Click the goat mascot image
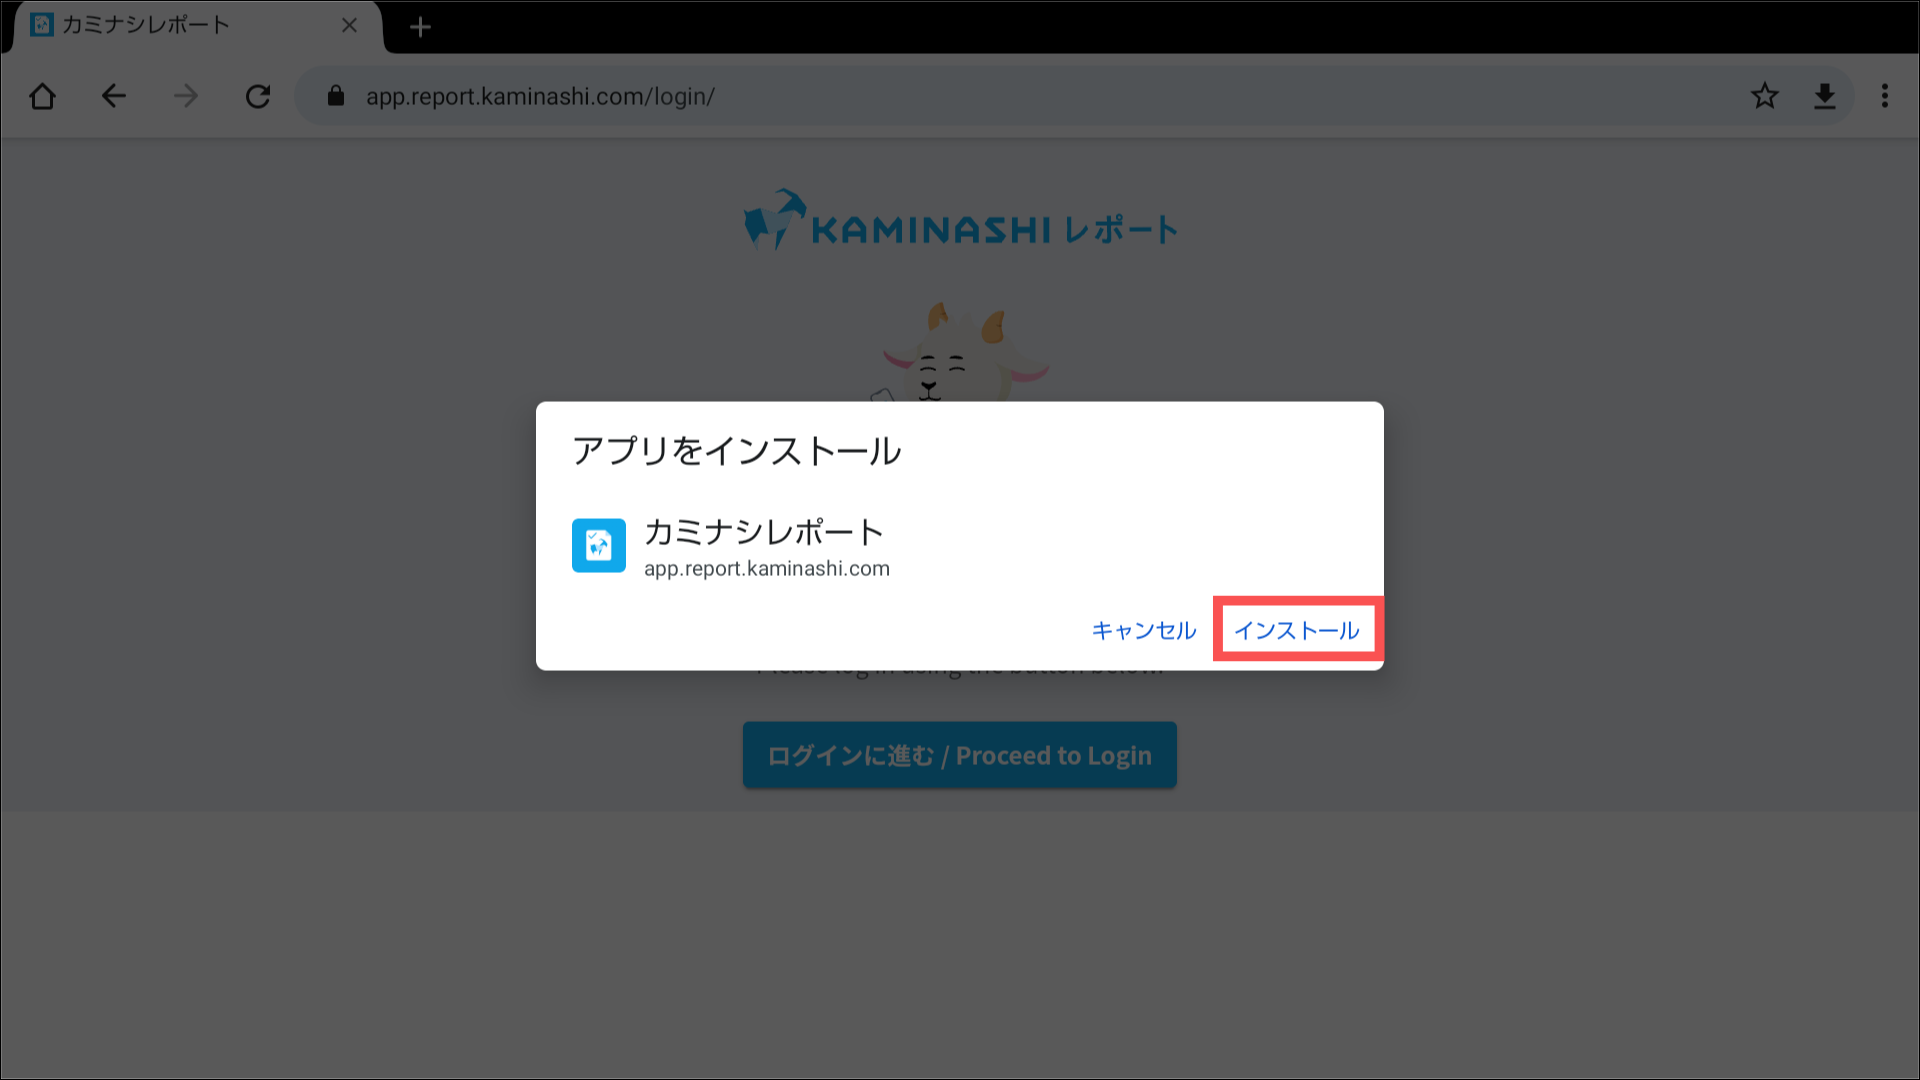This screenshot has height=1080, width=1920. click(960, 352)
